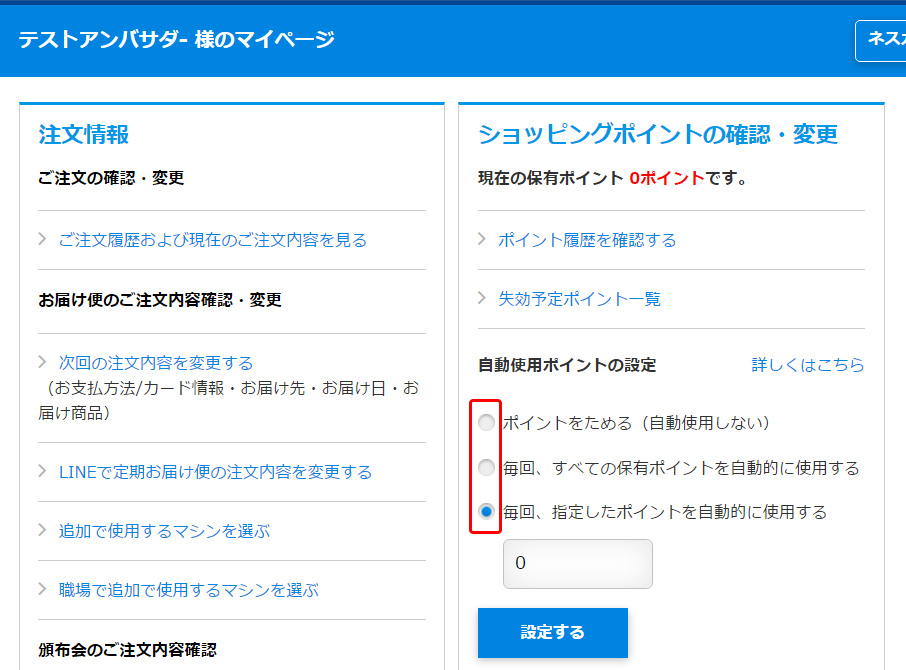This screenshot has height=670, width=906.
Task: Open LINEで定期お届け便の注文内容を変更する link
Action: coord(215,472)
